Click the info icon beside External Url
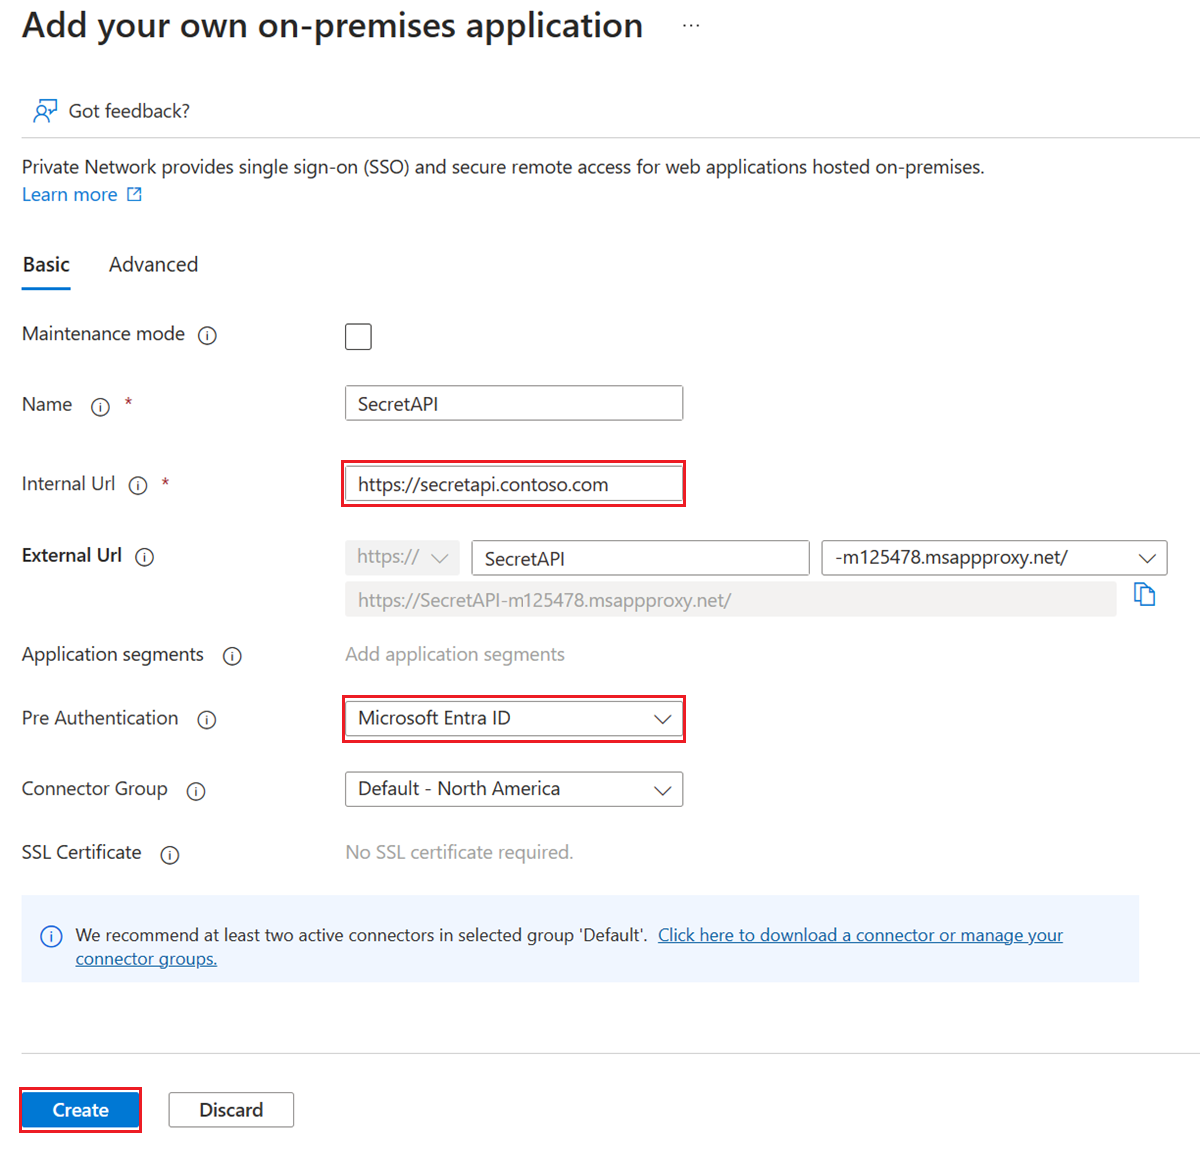 (144, 557)
